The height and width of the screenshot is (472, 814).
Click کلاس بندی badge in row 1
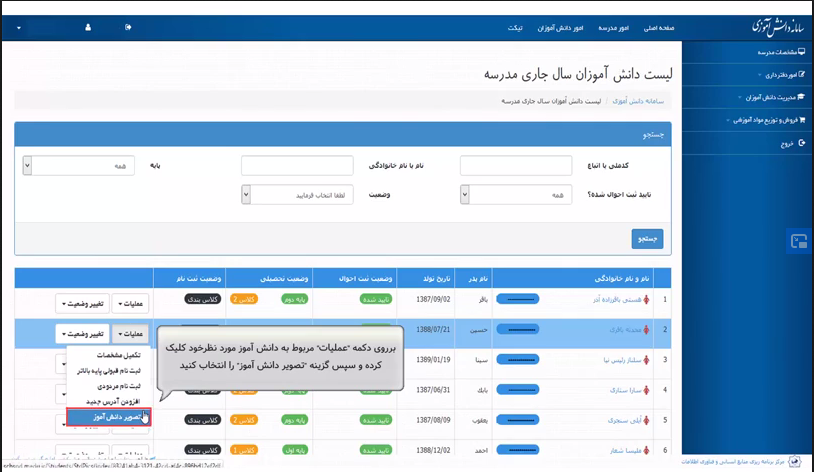202,300
